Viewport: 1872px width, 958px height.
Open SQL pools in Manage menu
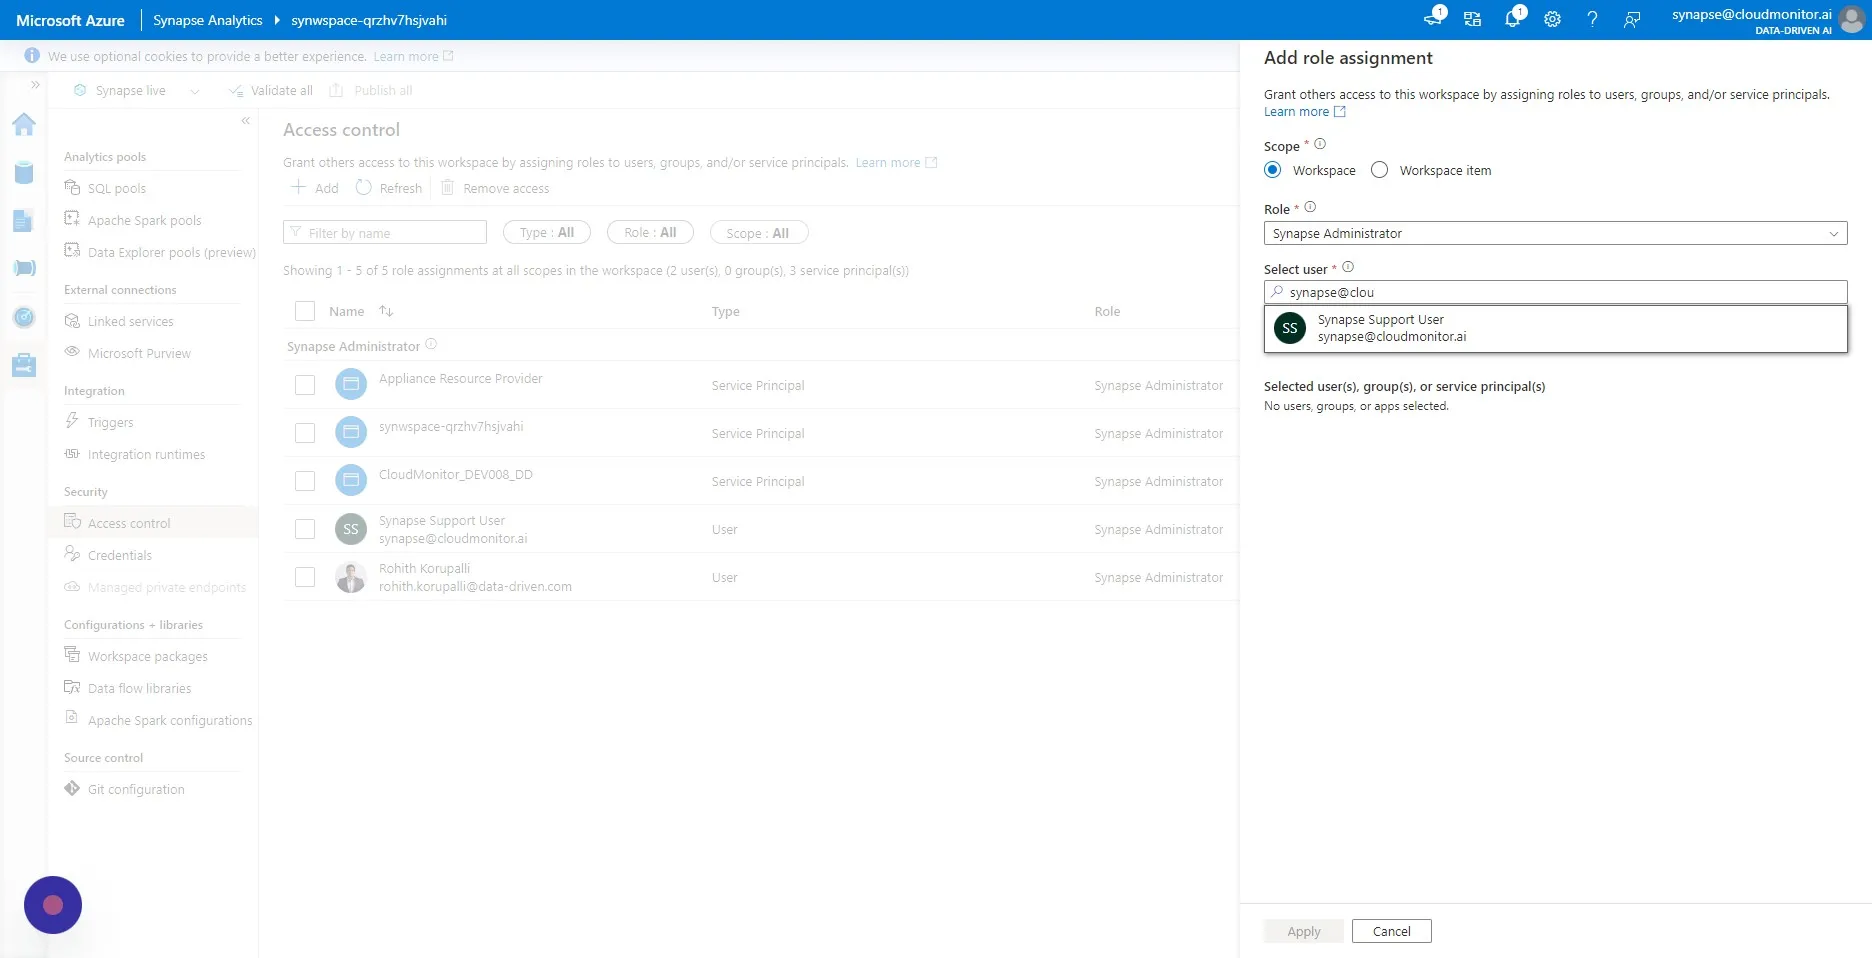pos(116,188)
